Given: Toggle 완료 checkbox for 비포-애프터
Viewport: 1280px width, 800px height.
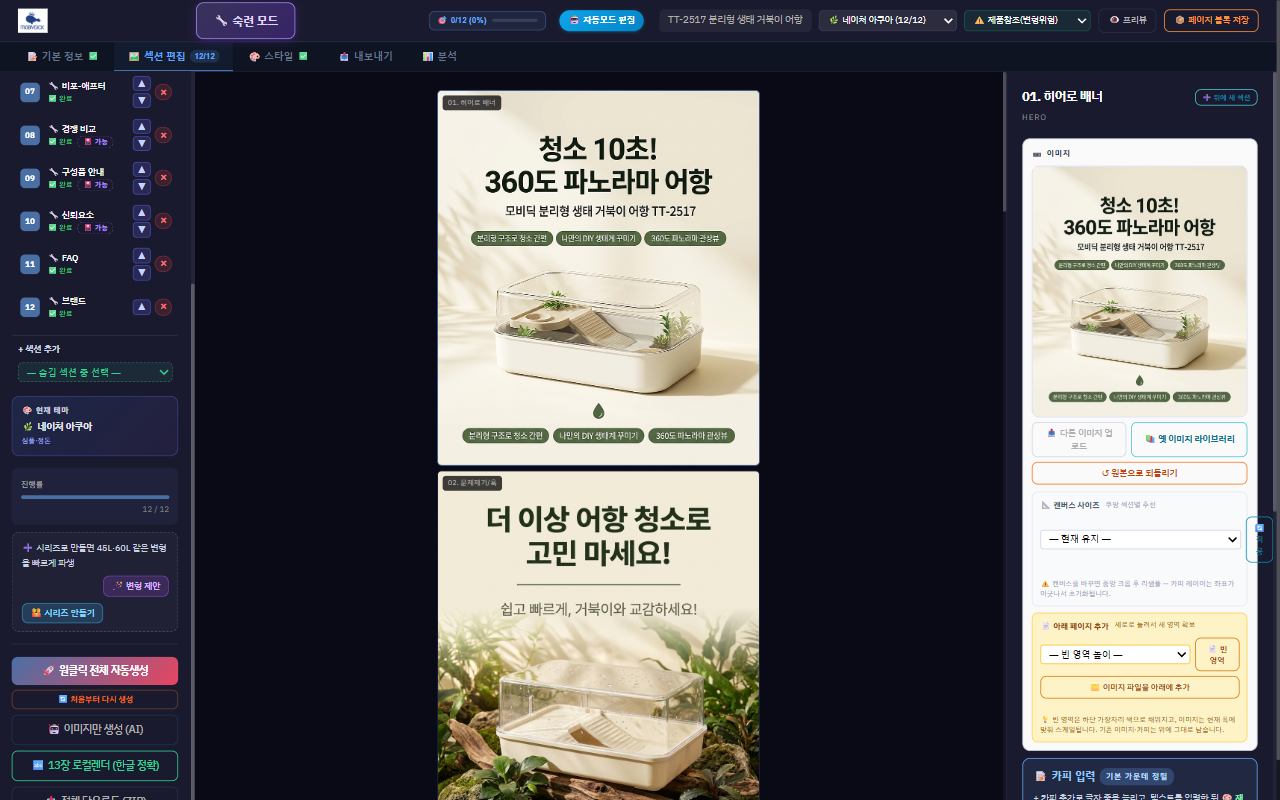Looking at the screenshot, I should (52, 98).
